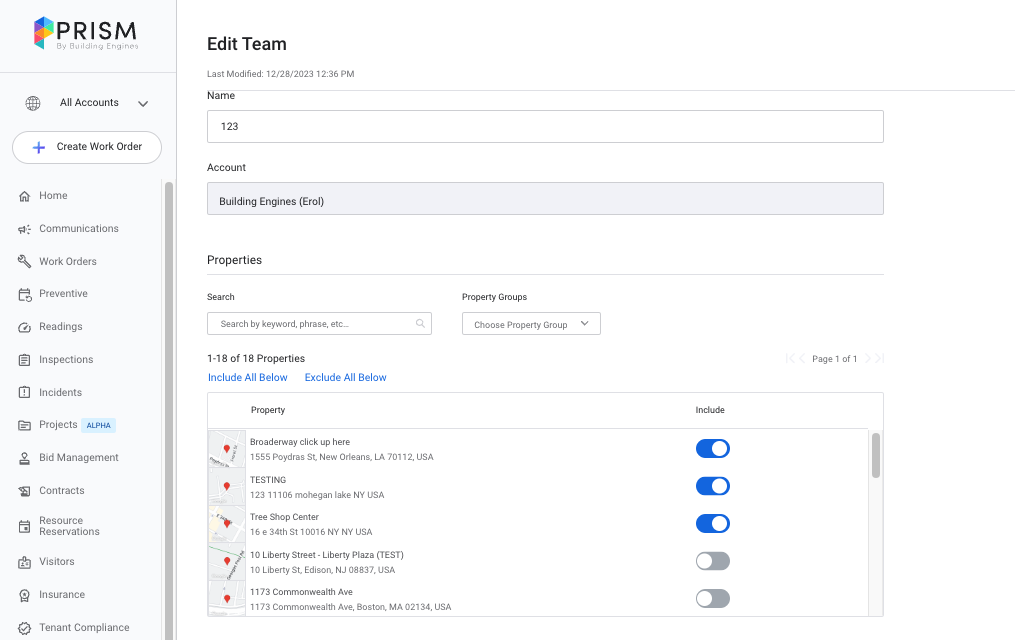The width and height of the screenshot is (1015, 640).
Task: Disable the Broaderway click up here toggle
Action: (712, 449)
